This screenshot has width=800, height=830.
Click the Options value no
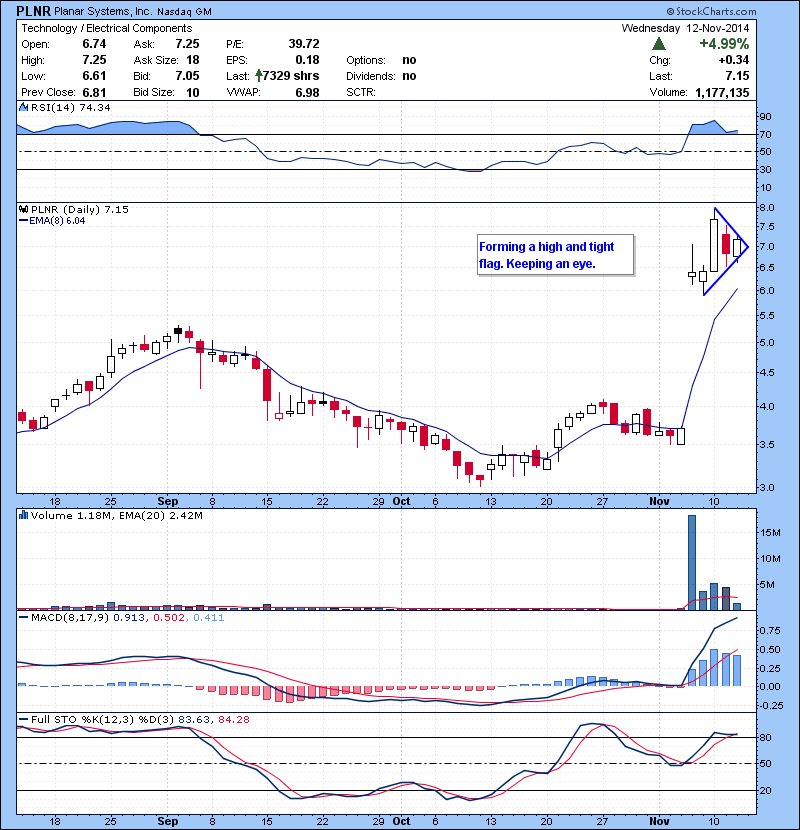point(409,60)
